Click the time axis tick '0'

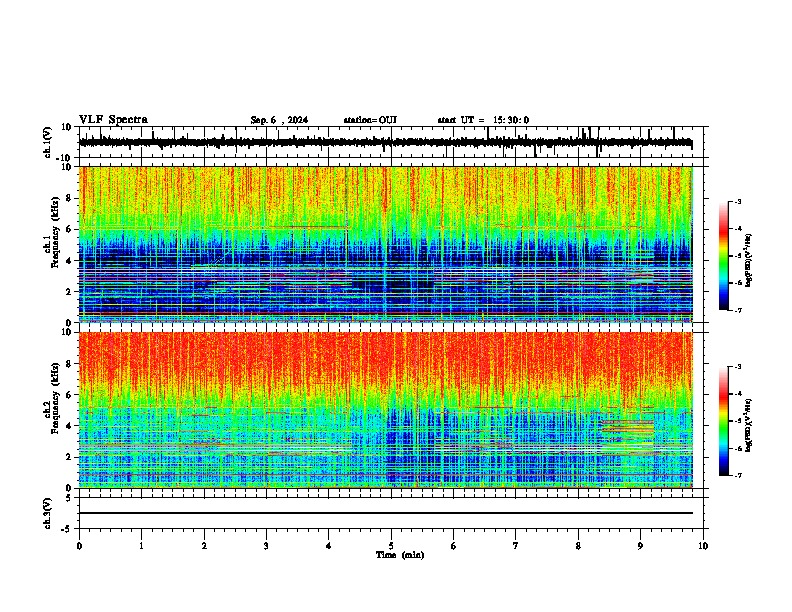79,546
